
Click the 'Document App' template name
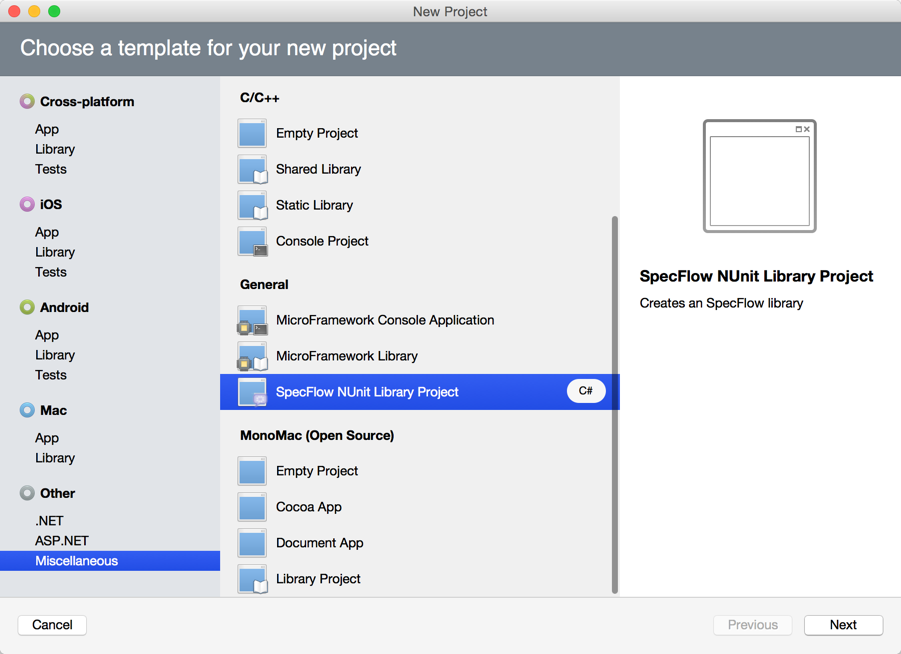319,543
